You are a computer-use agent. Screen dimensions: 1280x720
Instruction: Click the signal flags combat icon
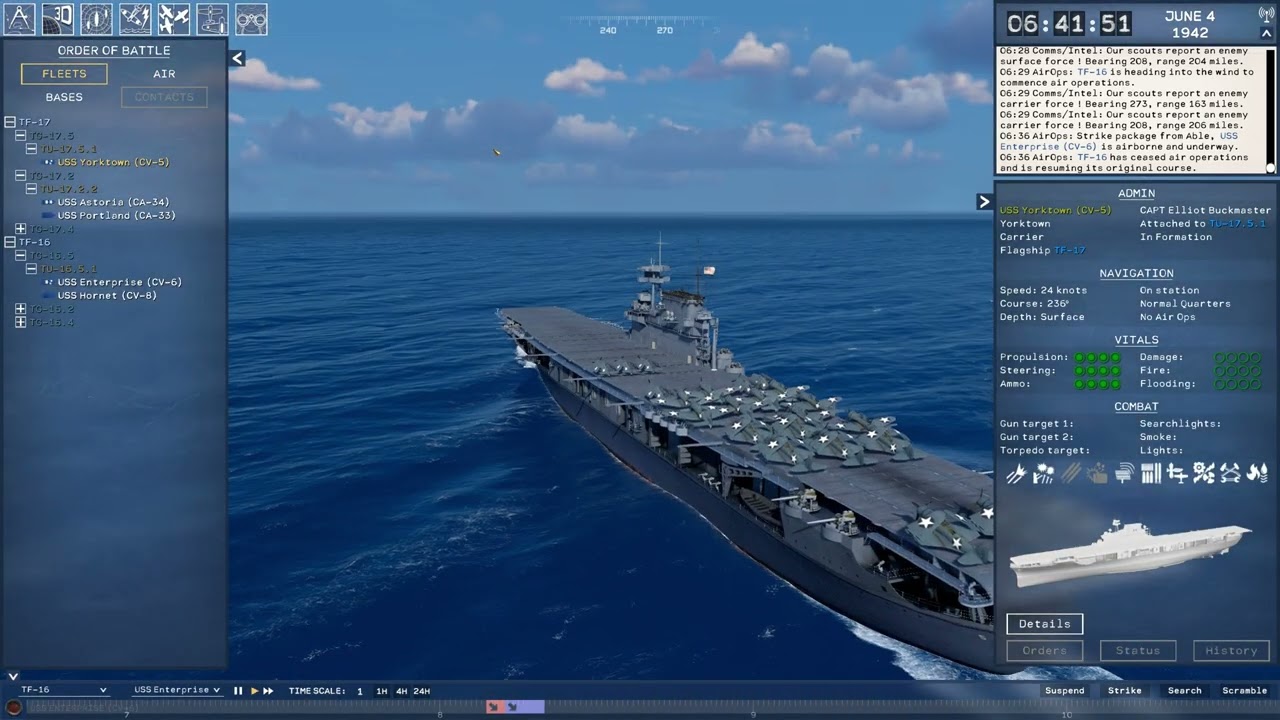[1151, 474]
